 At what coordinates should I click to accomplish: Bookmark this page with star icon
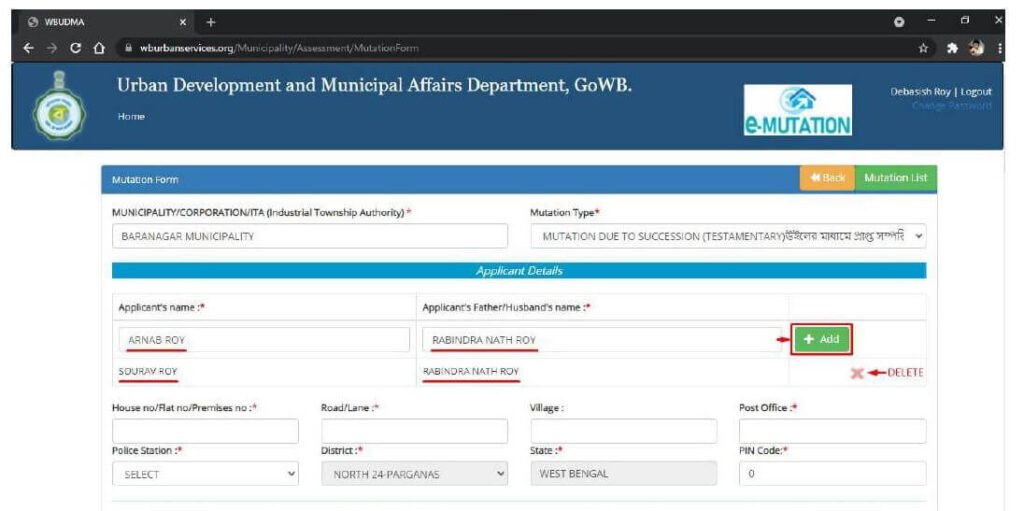(x=923, y=48)
